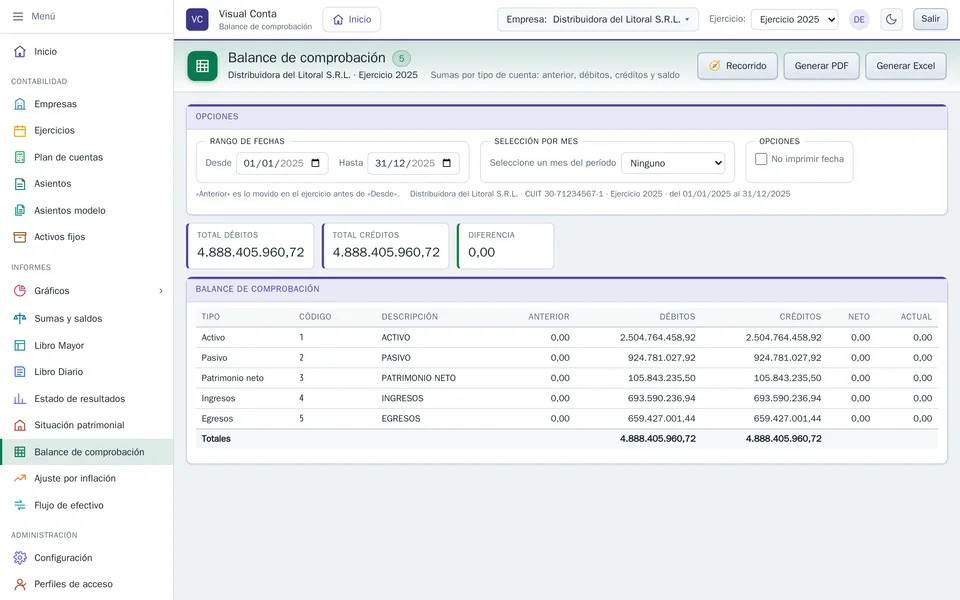Expand the Gráficos submenu chevron
The width and height of the screenshot is (960, 600).
point(161,291)
